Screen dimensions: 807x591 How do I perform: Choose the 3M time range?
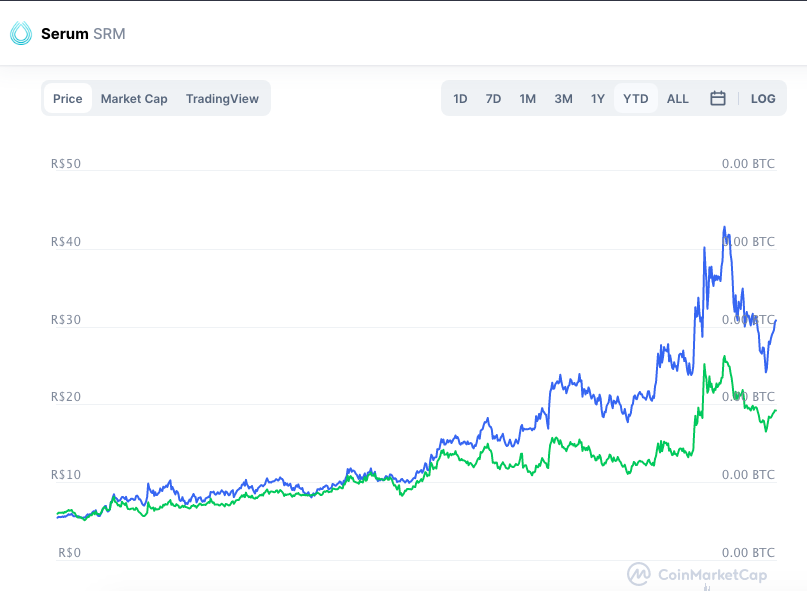click(563, 98)
